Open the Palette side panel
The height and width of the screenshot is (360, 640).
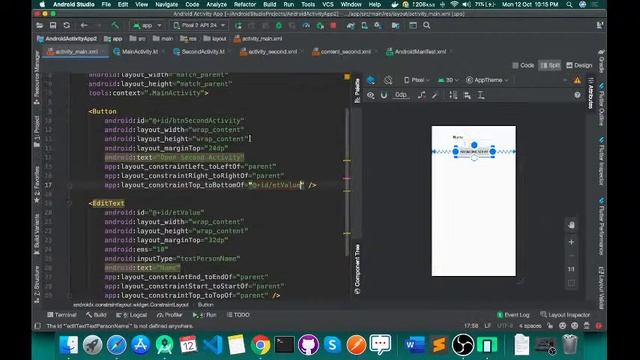pos(357,90)
